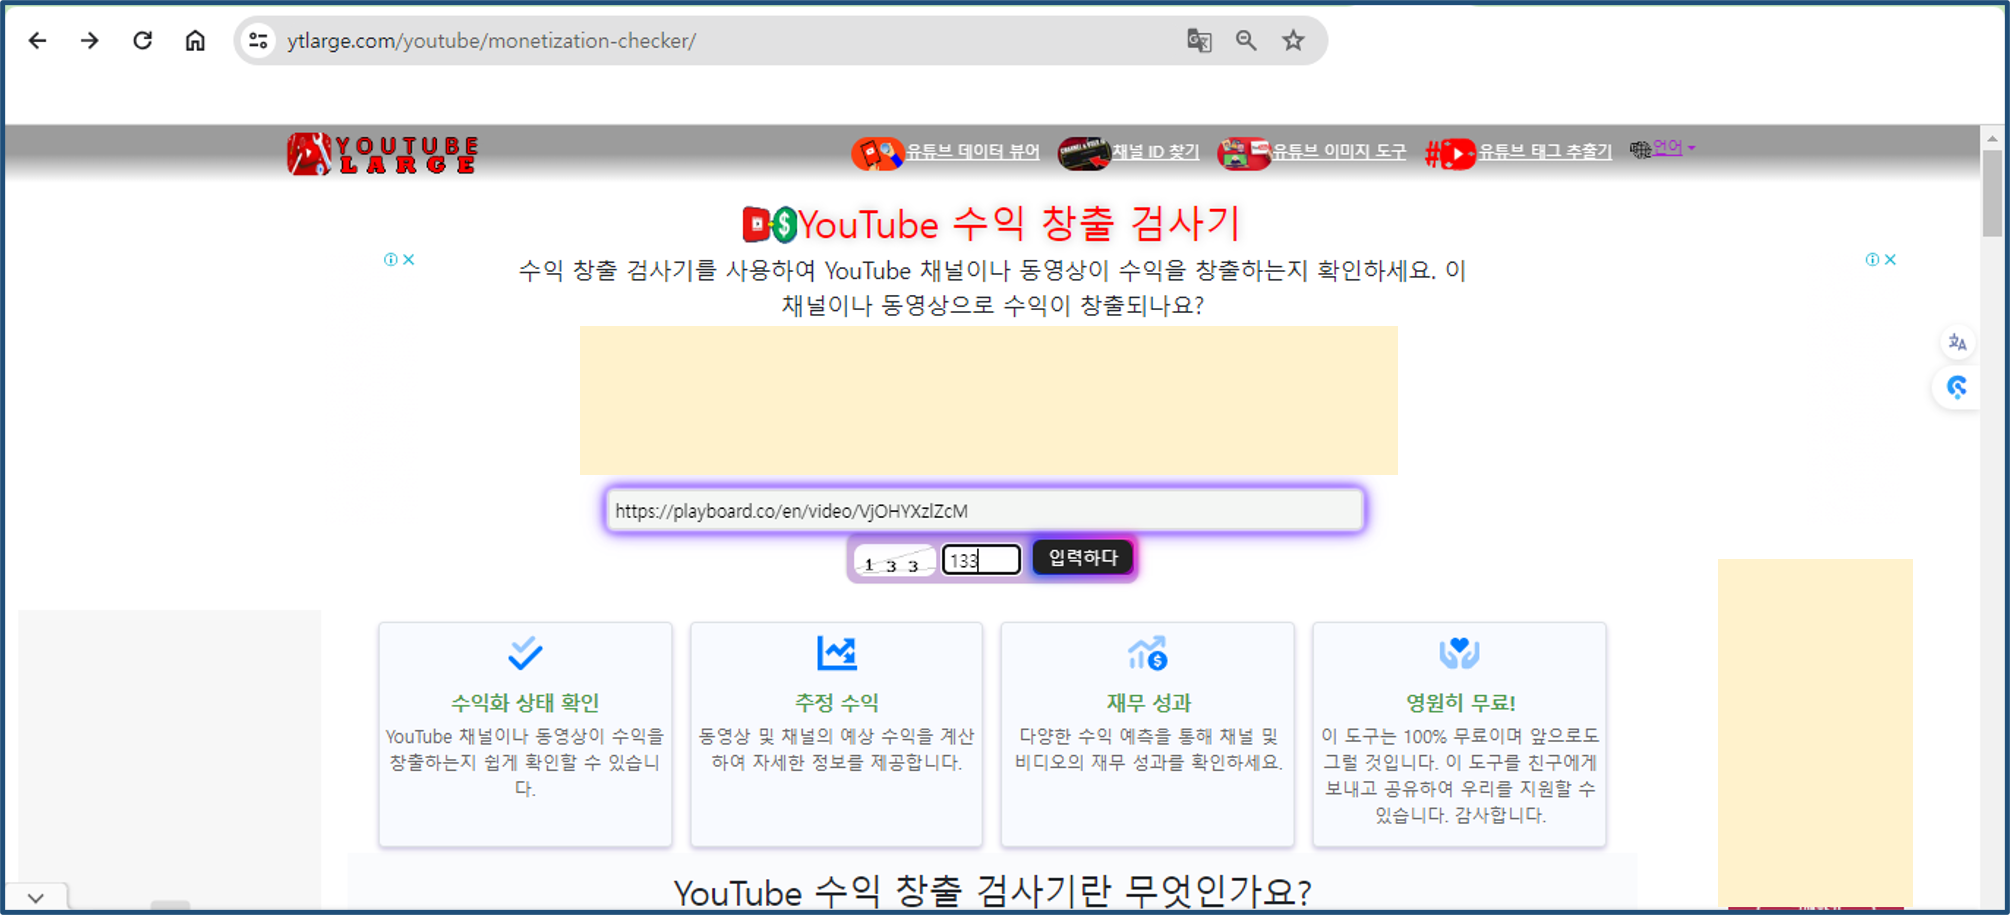Viewport: 2010px width, 915px height.
Task: Click the channel ID finder icon
Action: [x=1084, y=153]
